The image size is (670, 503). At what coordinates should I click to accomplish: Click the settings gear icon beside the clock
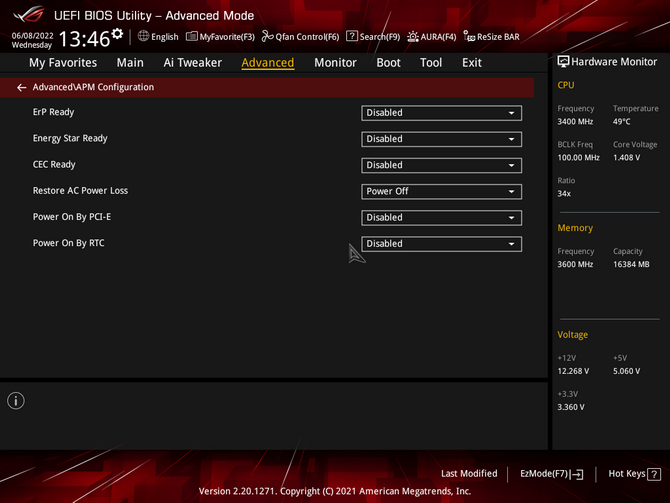(118, 35)
